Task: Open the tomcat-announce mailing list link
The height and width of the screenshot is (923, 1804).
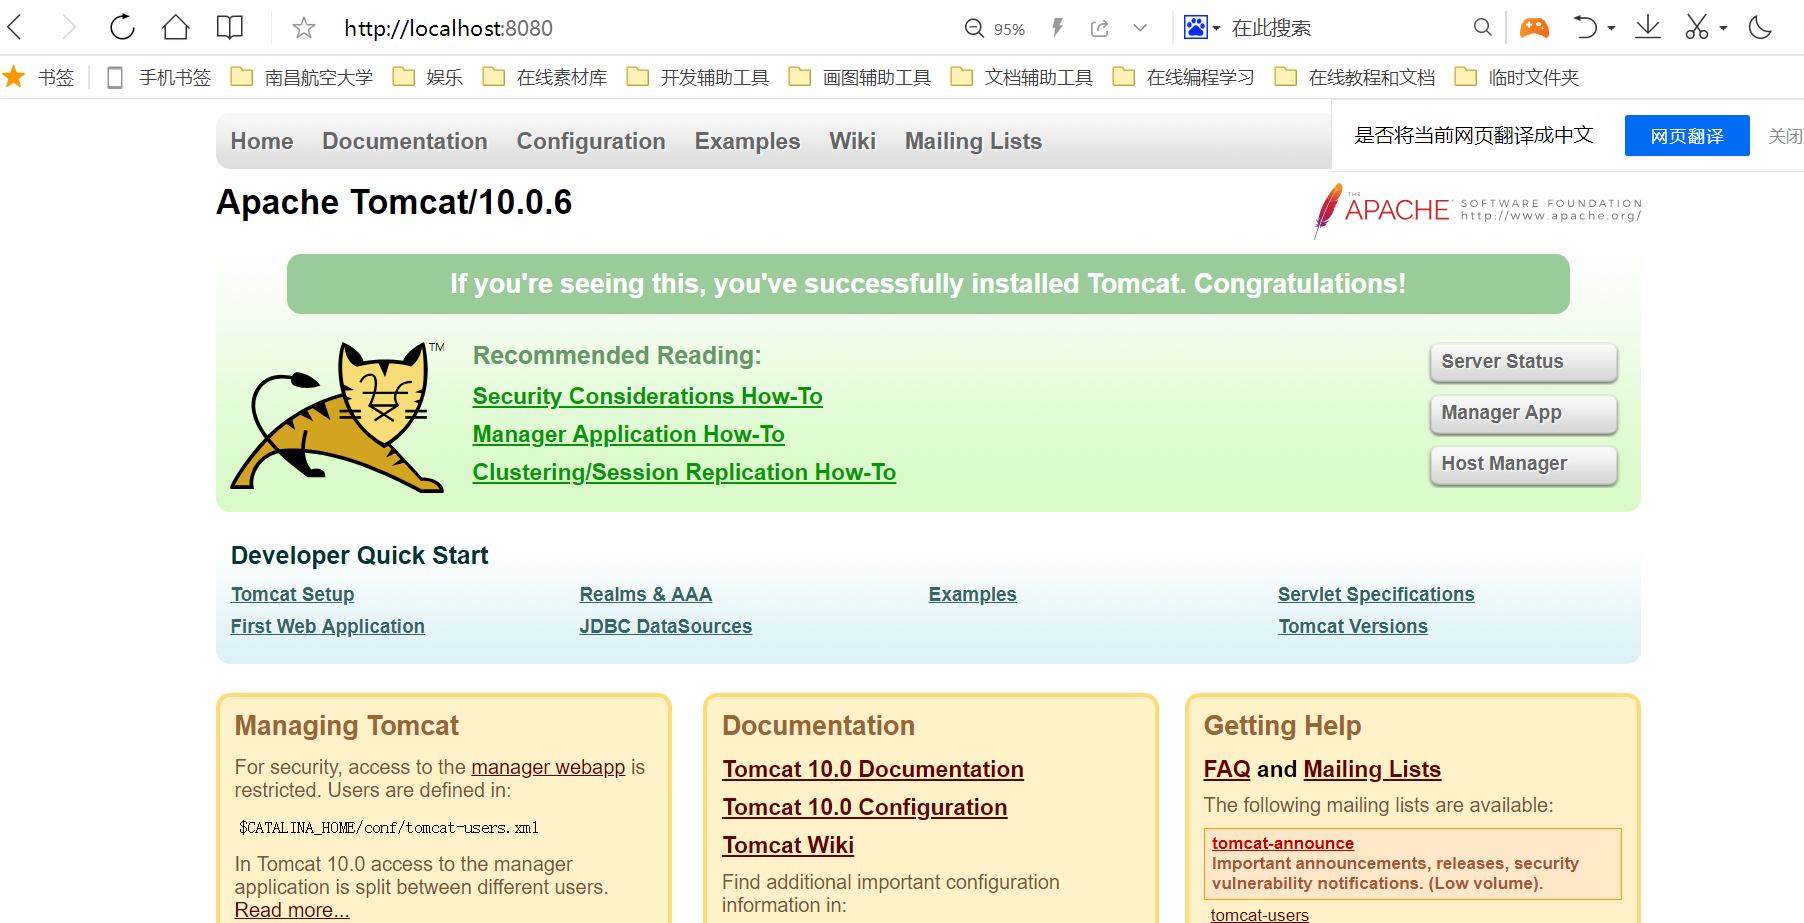Action: [x=1283, y=843]
